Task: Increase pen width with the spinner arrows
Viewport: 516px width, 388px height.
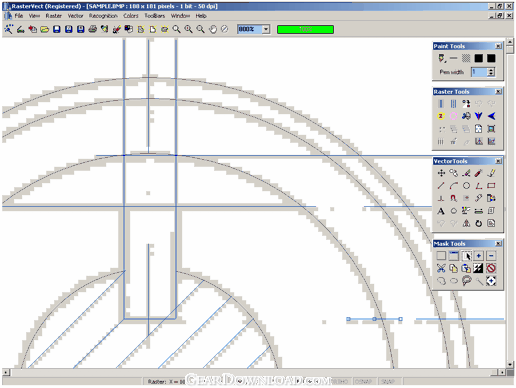Action: tap(490, 70)
